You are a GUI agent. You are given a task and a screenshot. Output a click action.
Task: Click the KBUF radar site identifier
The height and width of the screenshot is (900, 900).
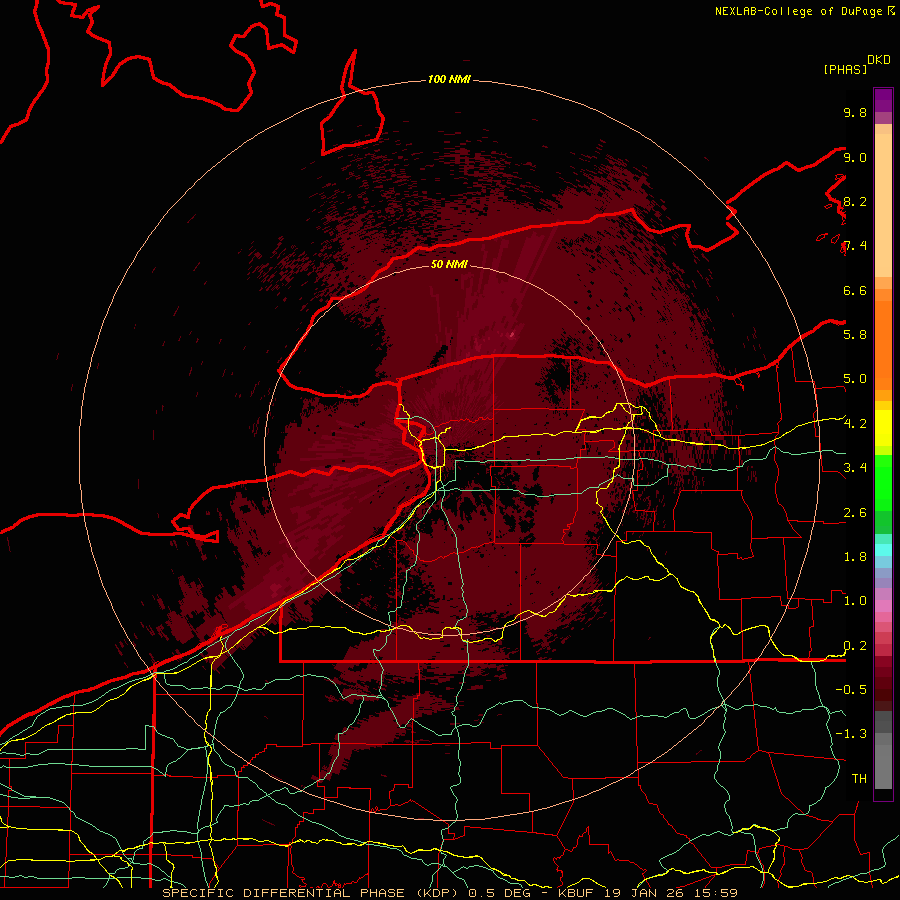click(577, 893)
